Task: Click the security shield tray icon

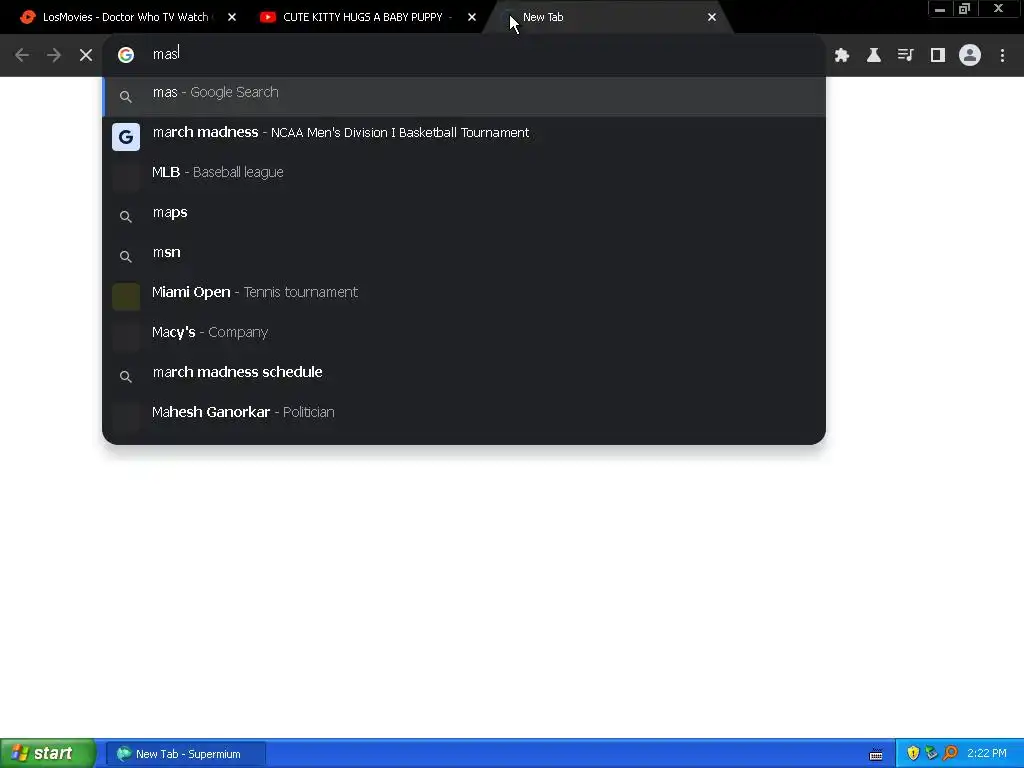Action: pyautogui.click(x=913, y=754)
